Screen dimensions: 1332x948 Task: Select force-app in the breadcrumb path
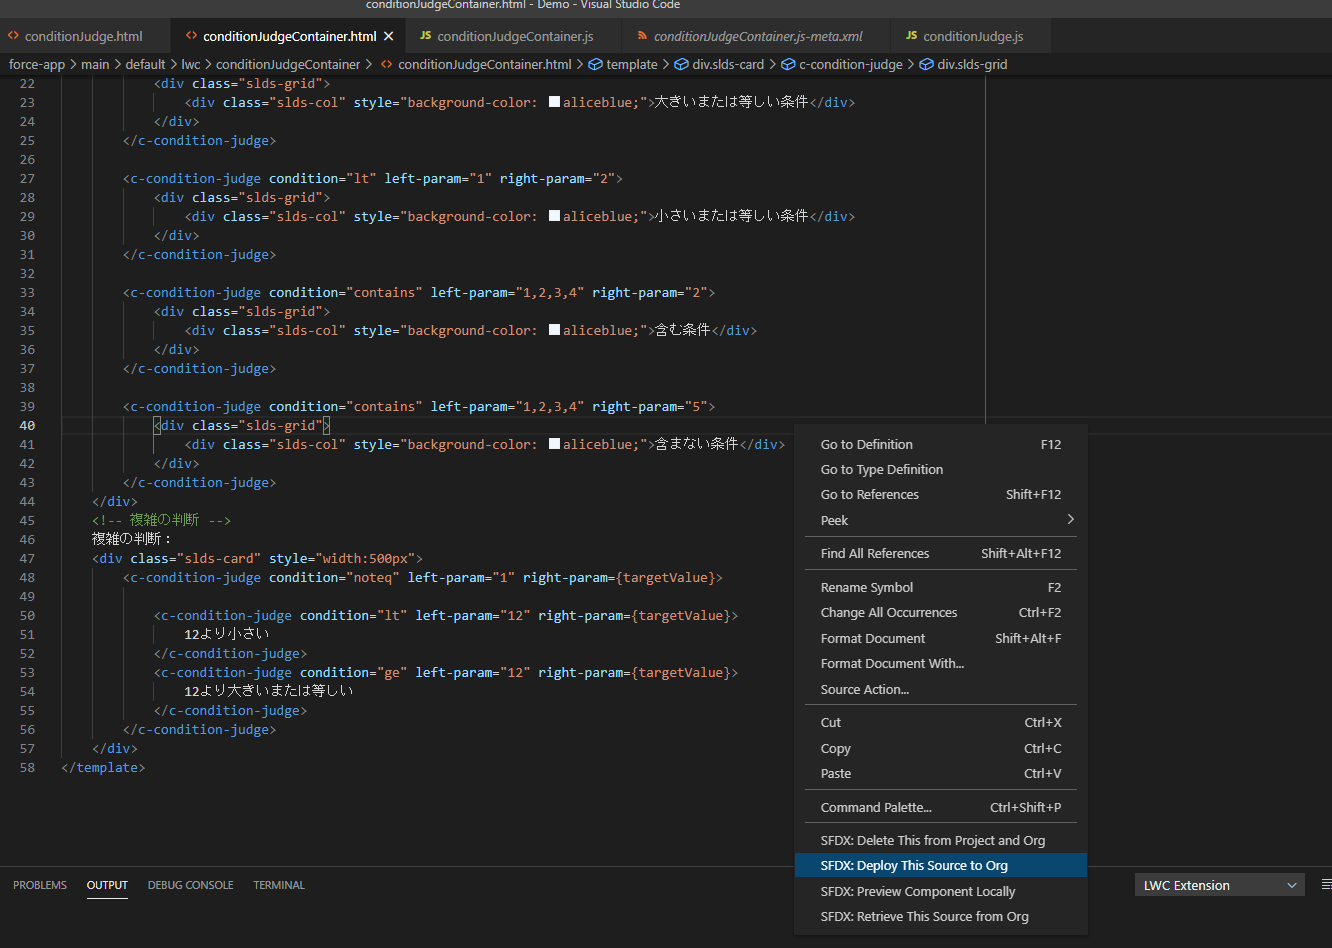click(37, 64)
